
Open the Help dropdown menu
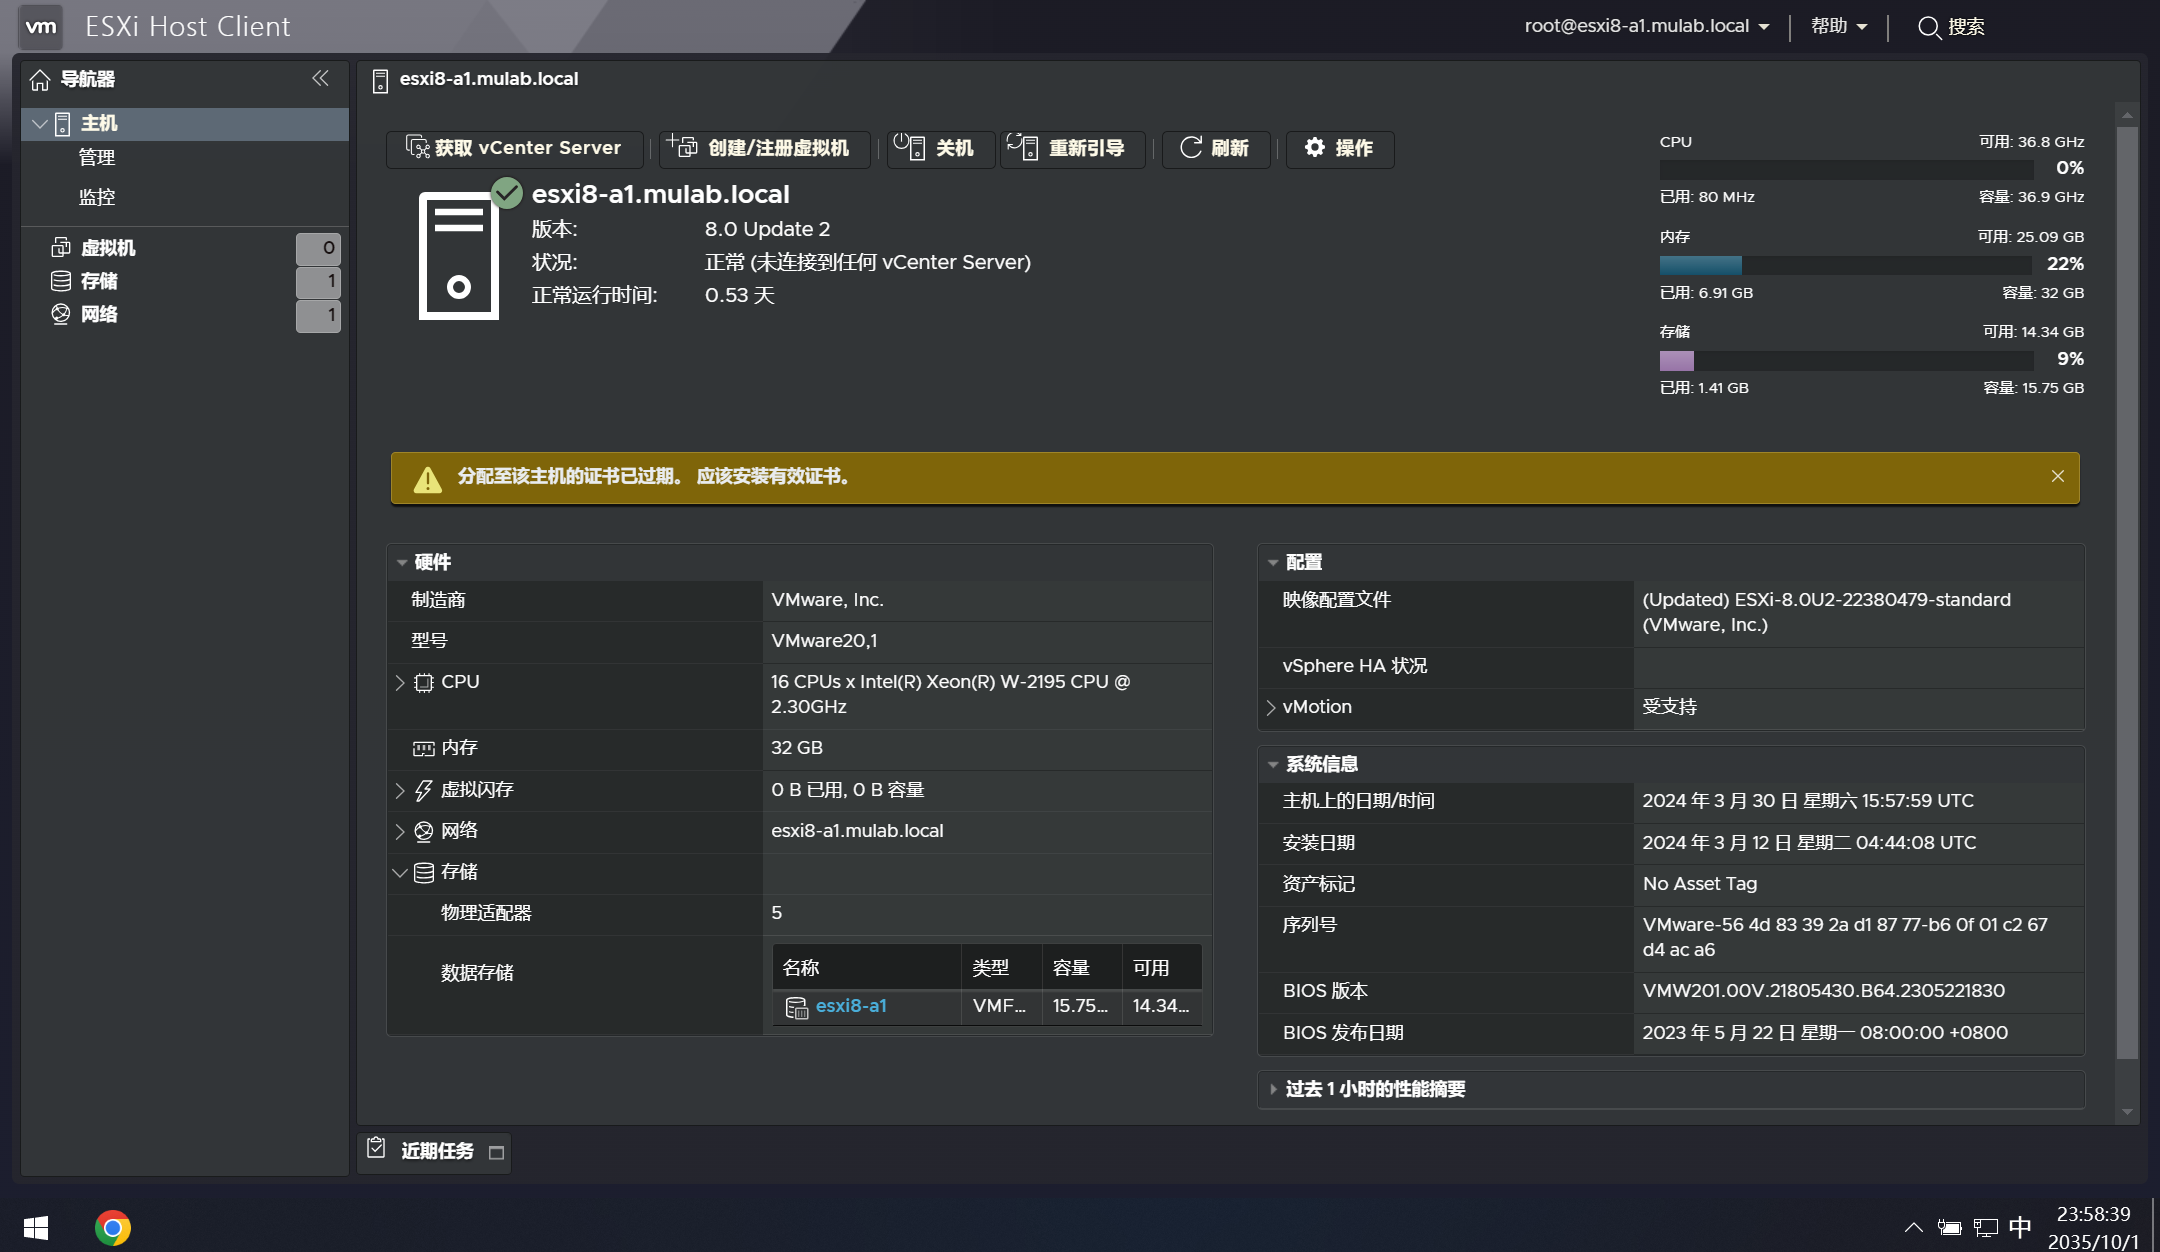point(1838,27)
